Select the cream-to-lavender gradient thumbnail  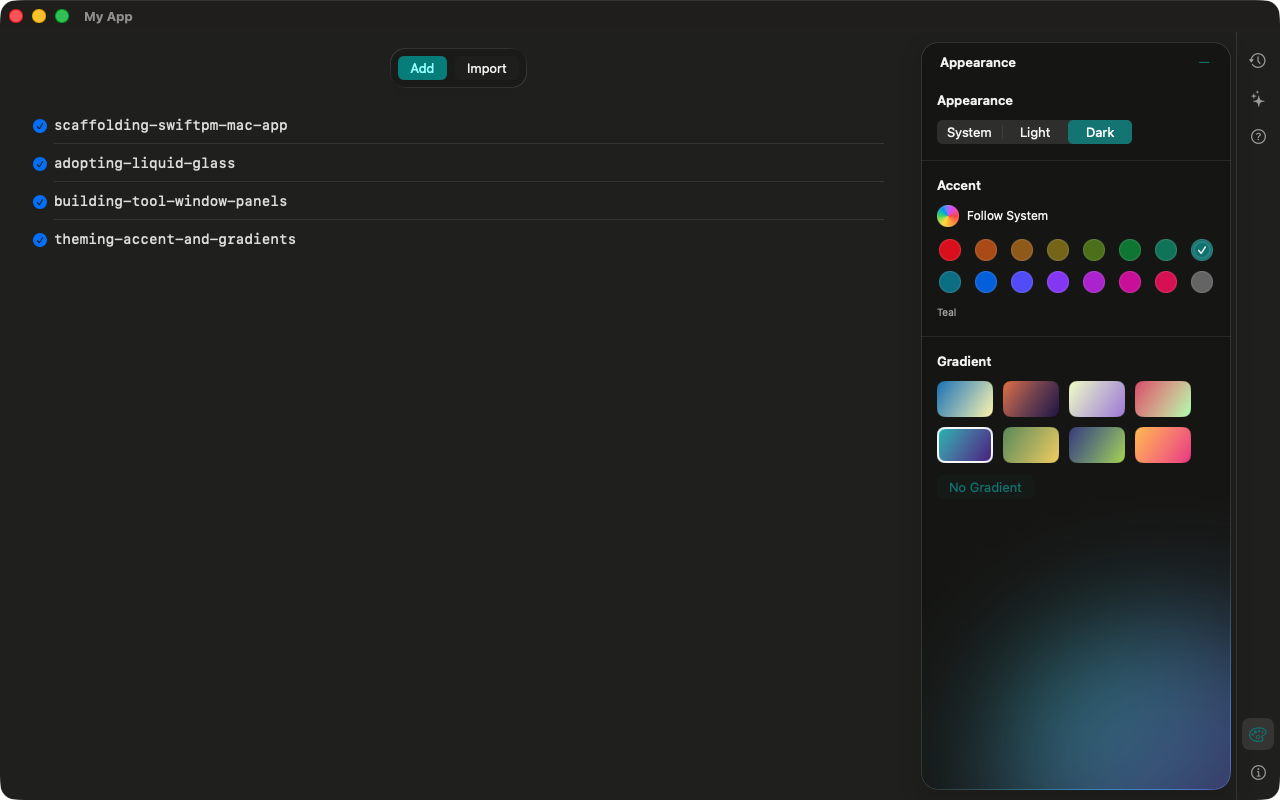[x=1097, y=399]
